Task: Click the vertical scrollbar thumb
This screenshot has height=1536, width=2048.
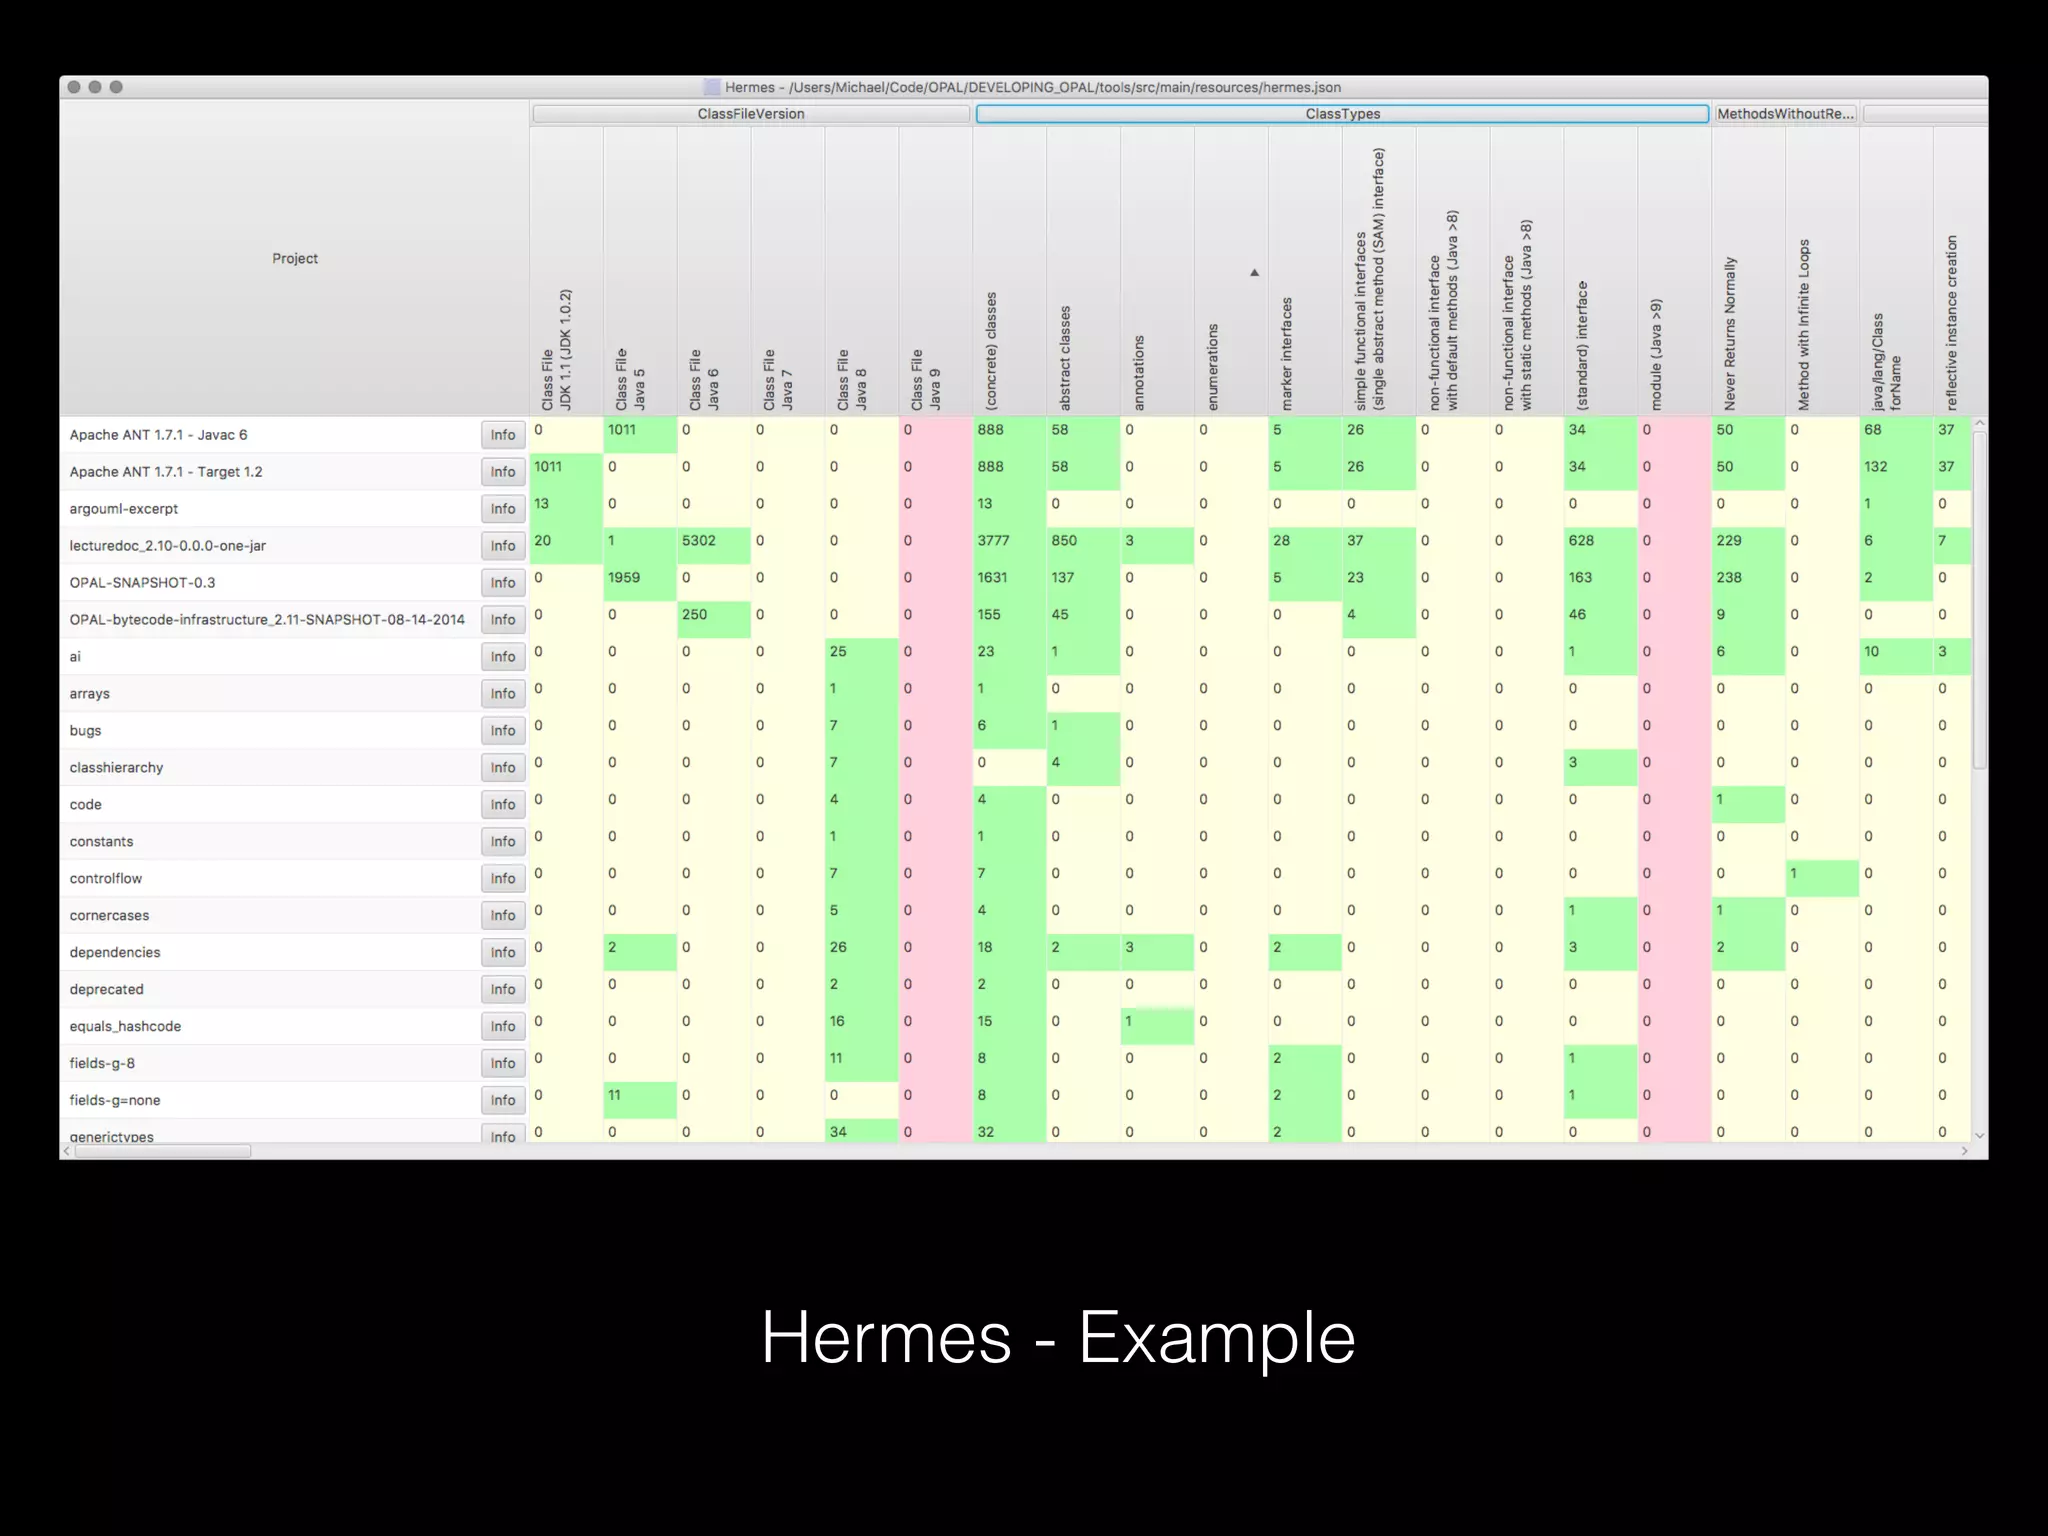Action: [x=1980, y=600]
